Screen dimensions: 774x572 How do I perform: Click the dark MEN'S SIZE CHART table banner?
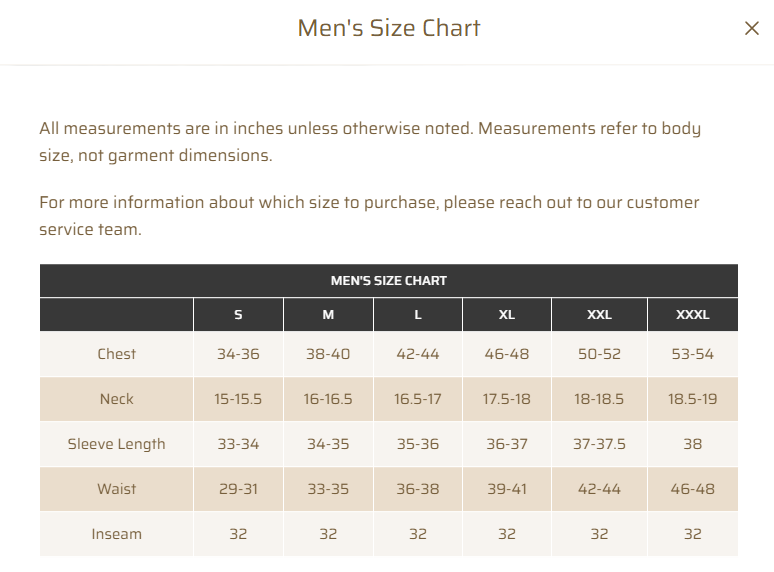(389, 281)
